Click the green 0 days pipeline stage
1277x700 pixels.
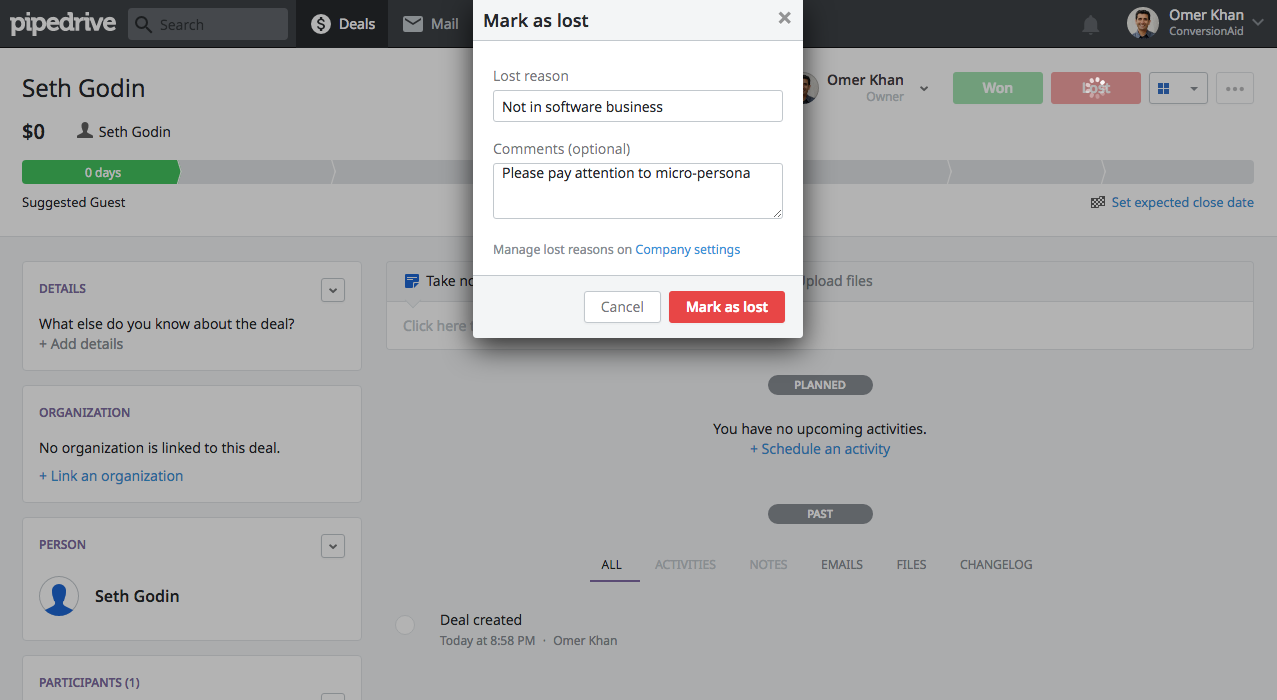[101, 172]
